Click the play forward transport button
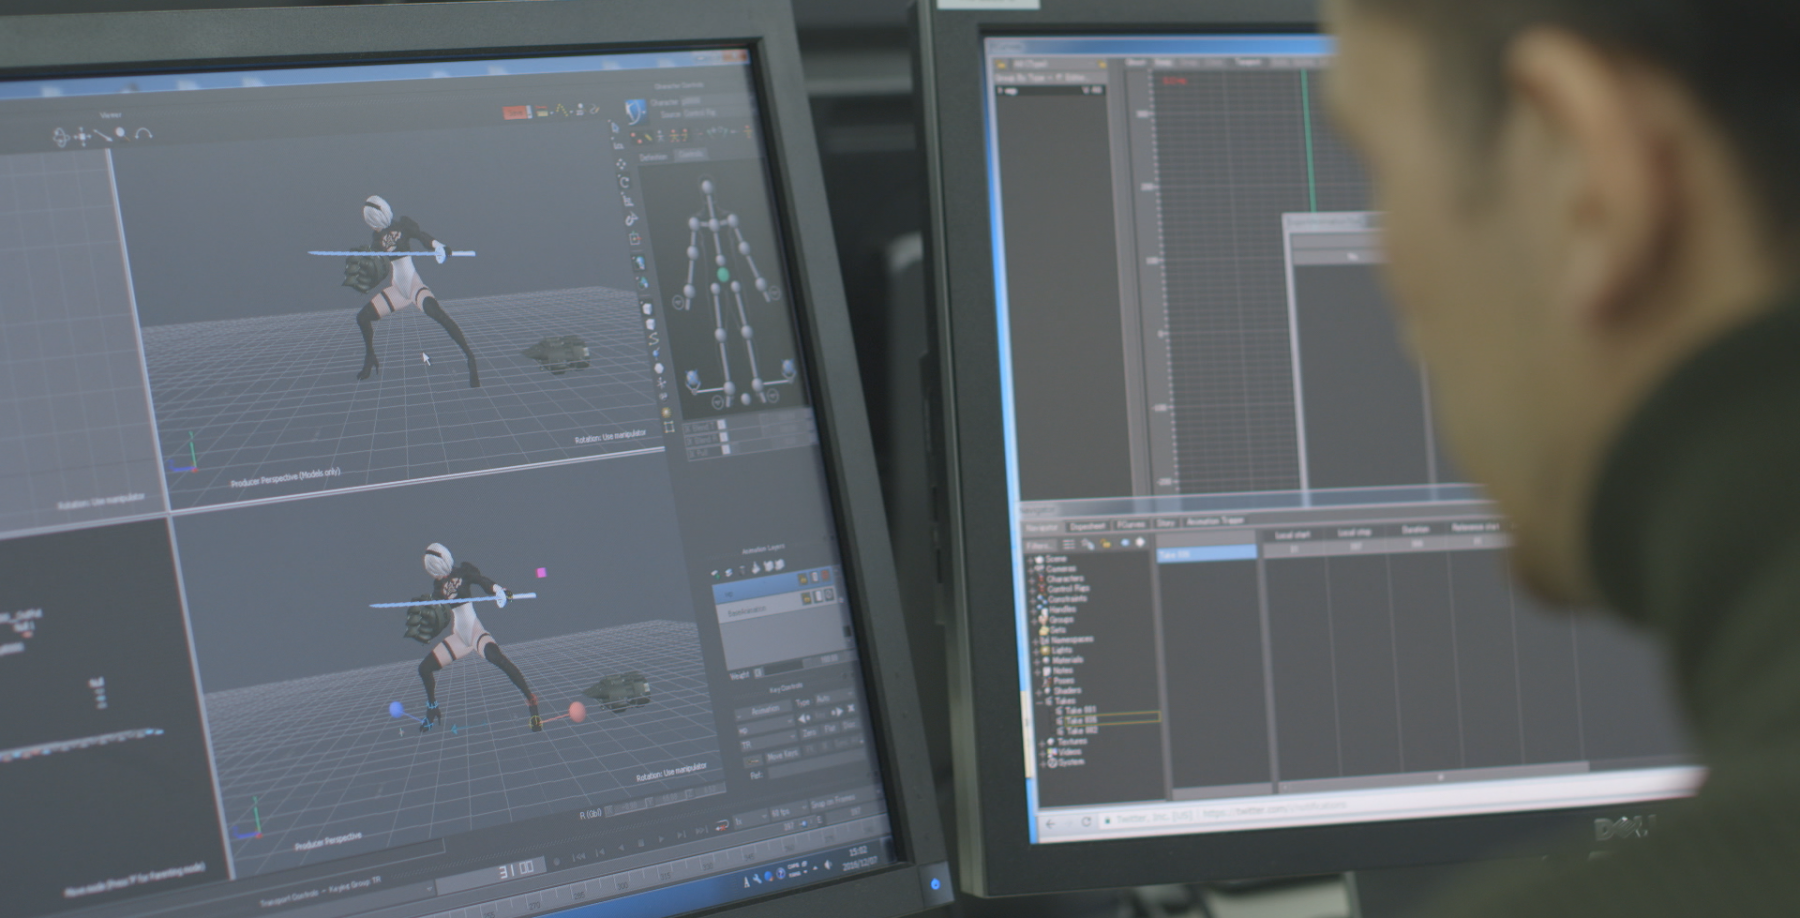The image size is (1800, 918). (661, 839)
